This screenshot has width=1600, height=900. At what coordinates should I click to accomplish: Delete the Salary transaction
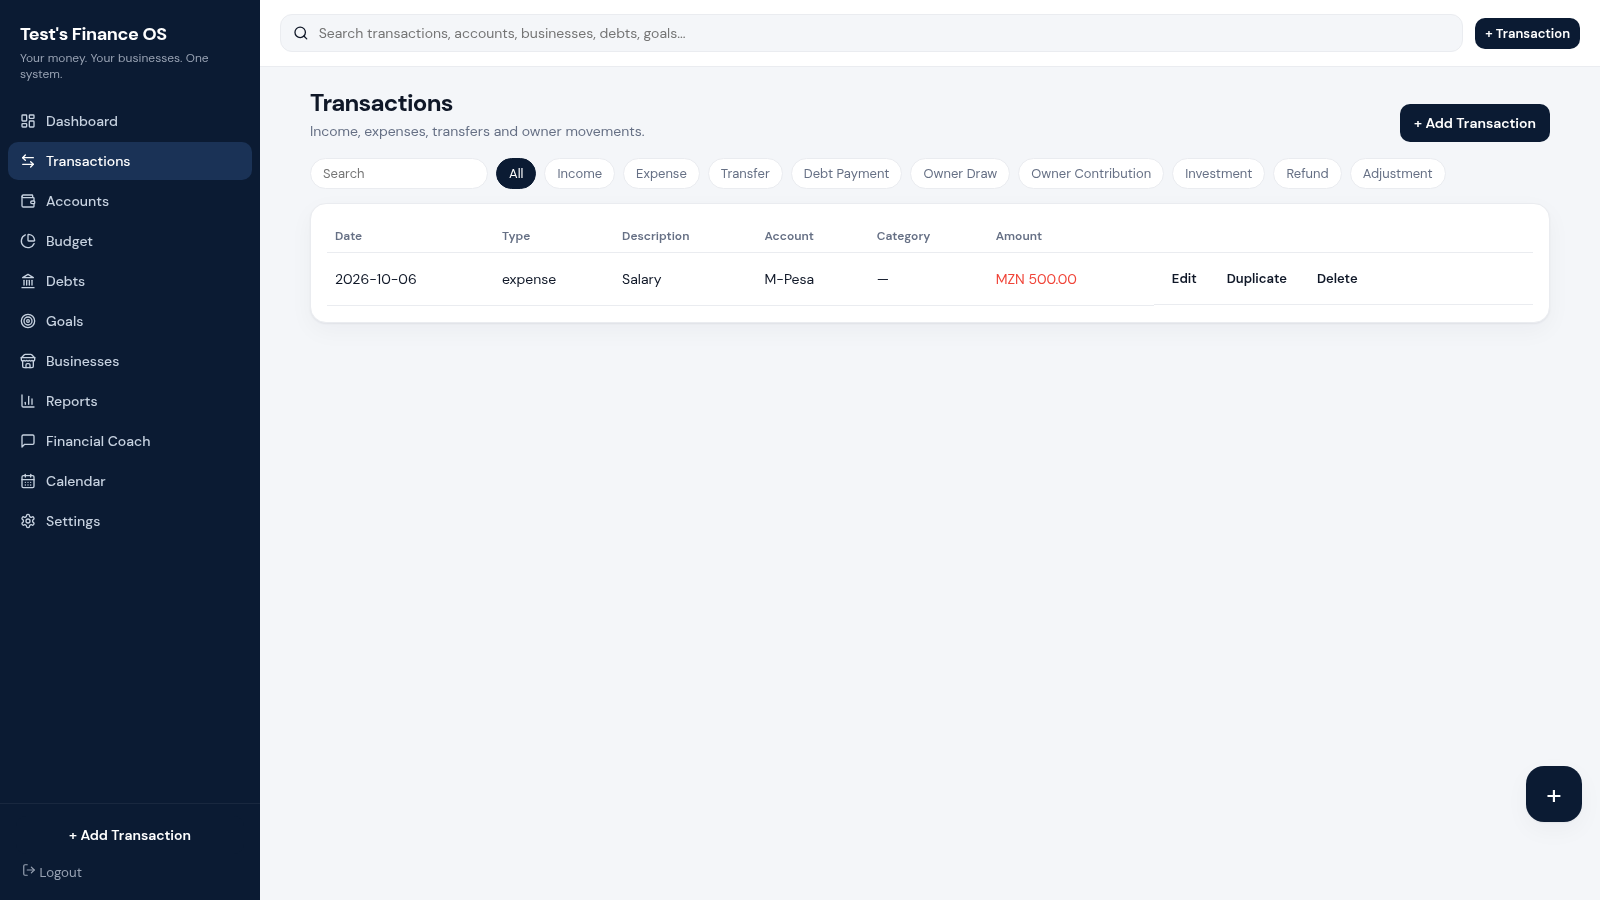coord(1337,279)
